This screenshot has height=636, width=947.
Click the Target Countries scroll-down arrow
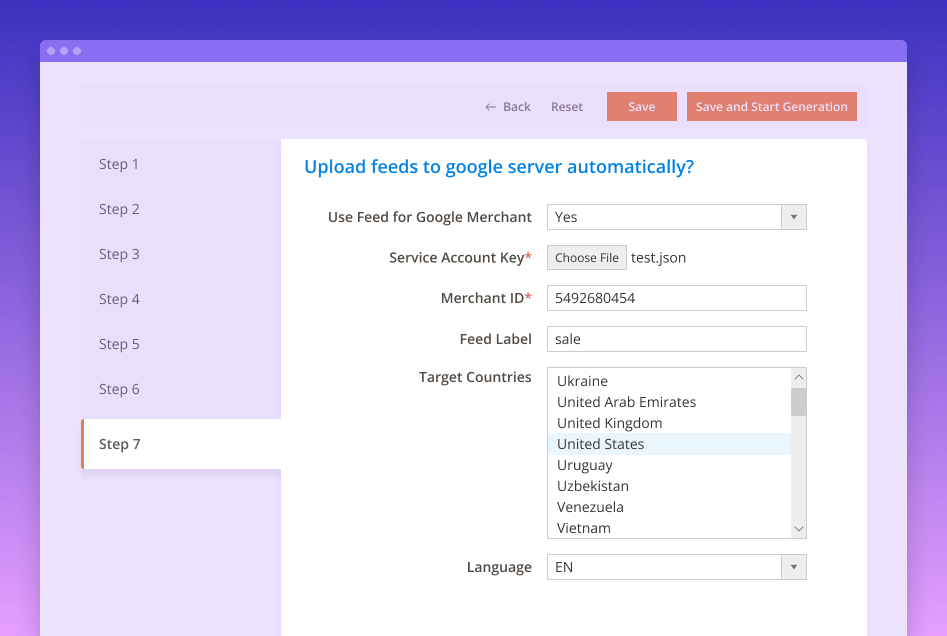798,528
